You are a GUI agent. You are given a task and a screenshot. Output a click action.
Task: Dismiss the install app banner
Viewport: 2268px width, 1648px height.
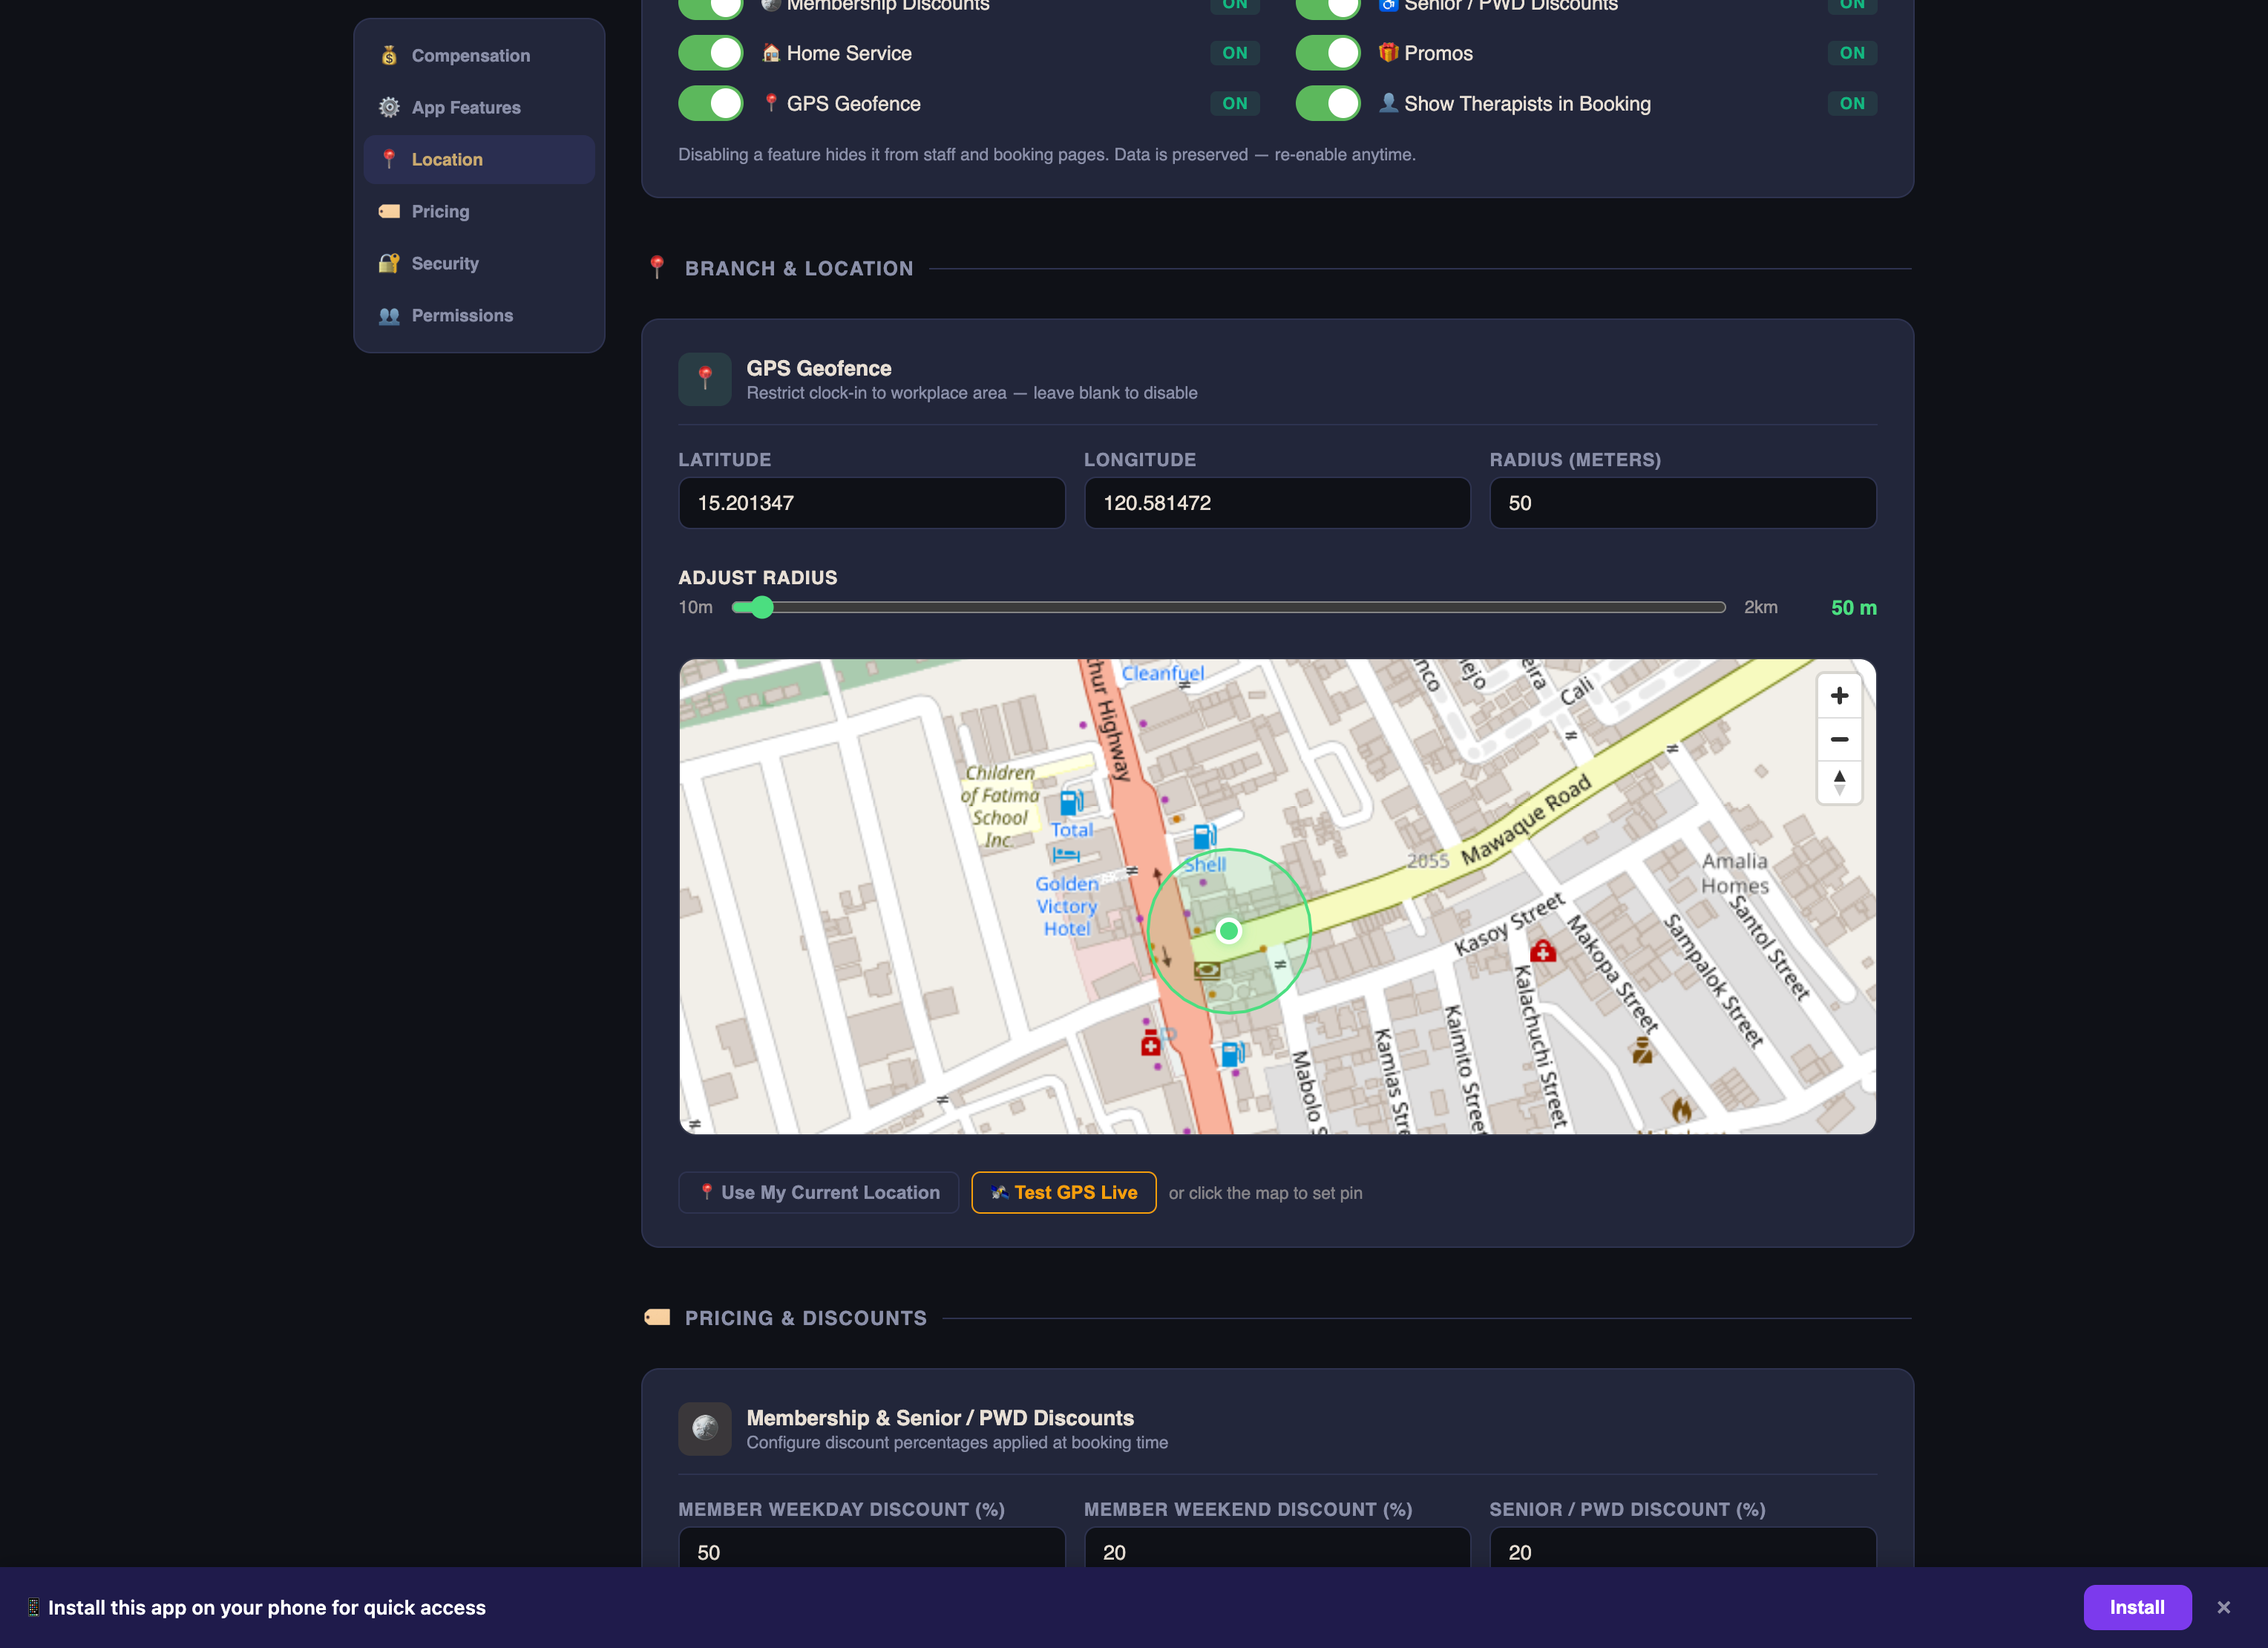click(x=2224, y=1608)
